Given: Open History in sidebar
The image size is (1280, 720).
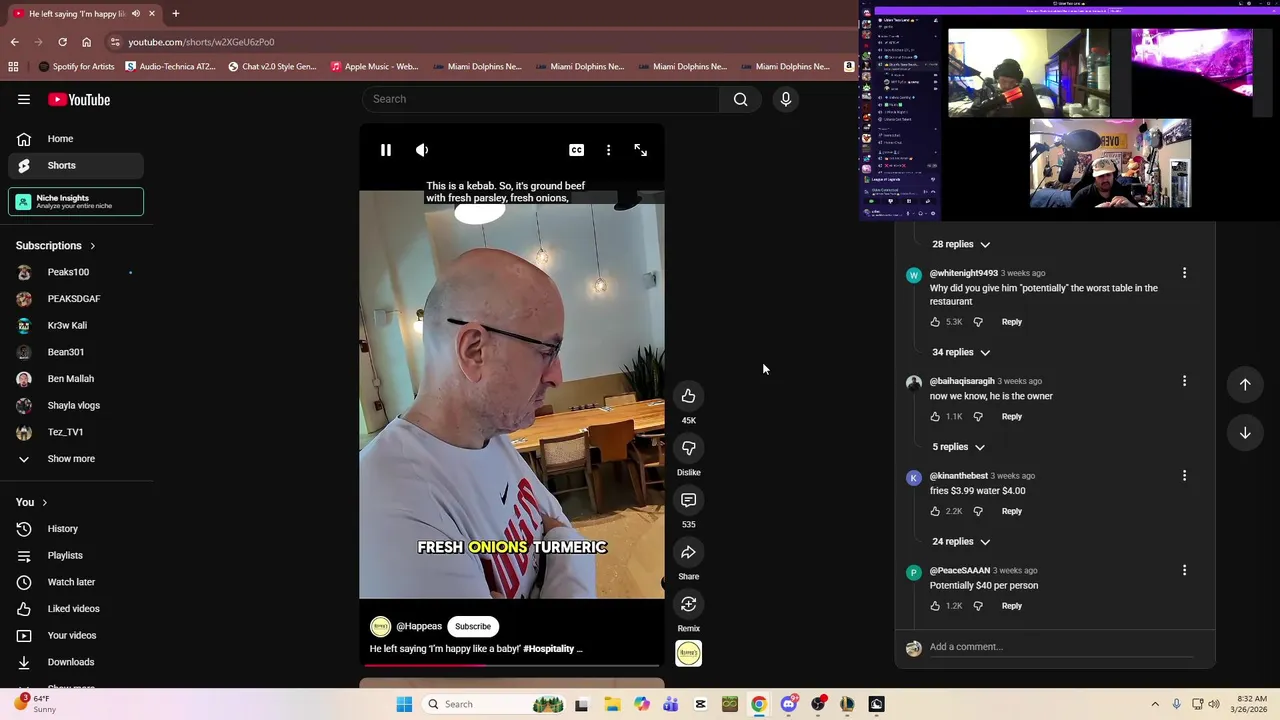Looking at the screenshot, I should point(76,529).
